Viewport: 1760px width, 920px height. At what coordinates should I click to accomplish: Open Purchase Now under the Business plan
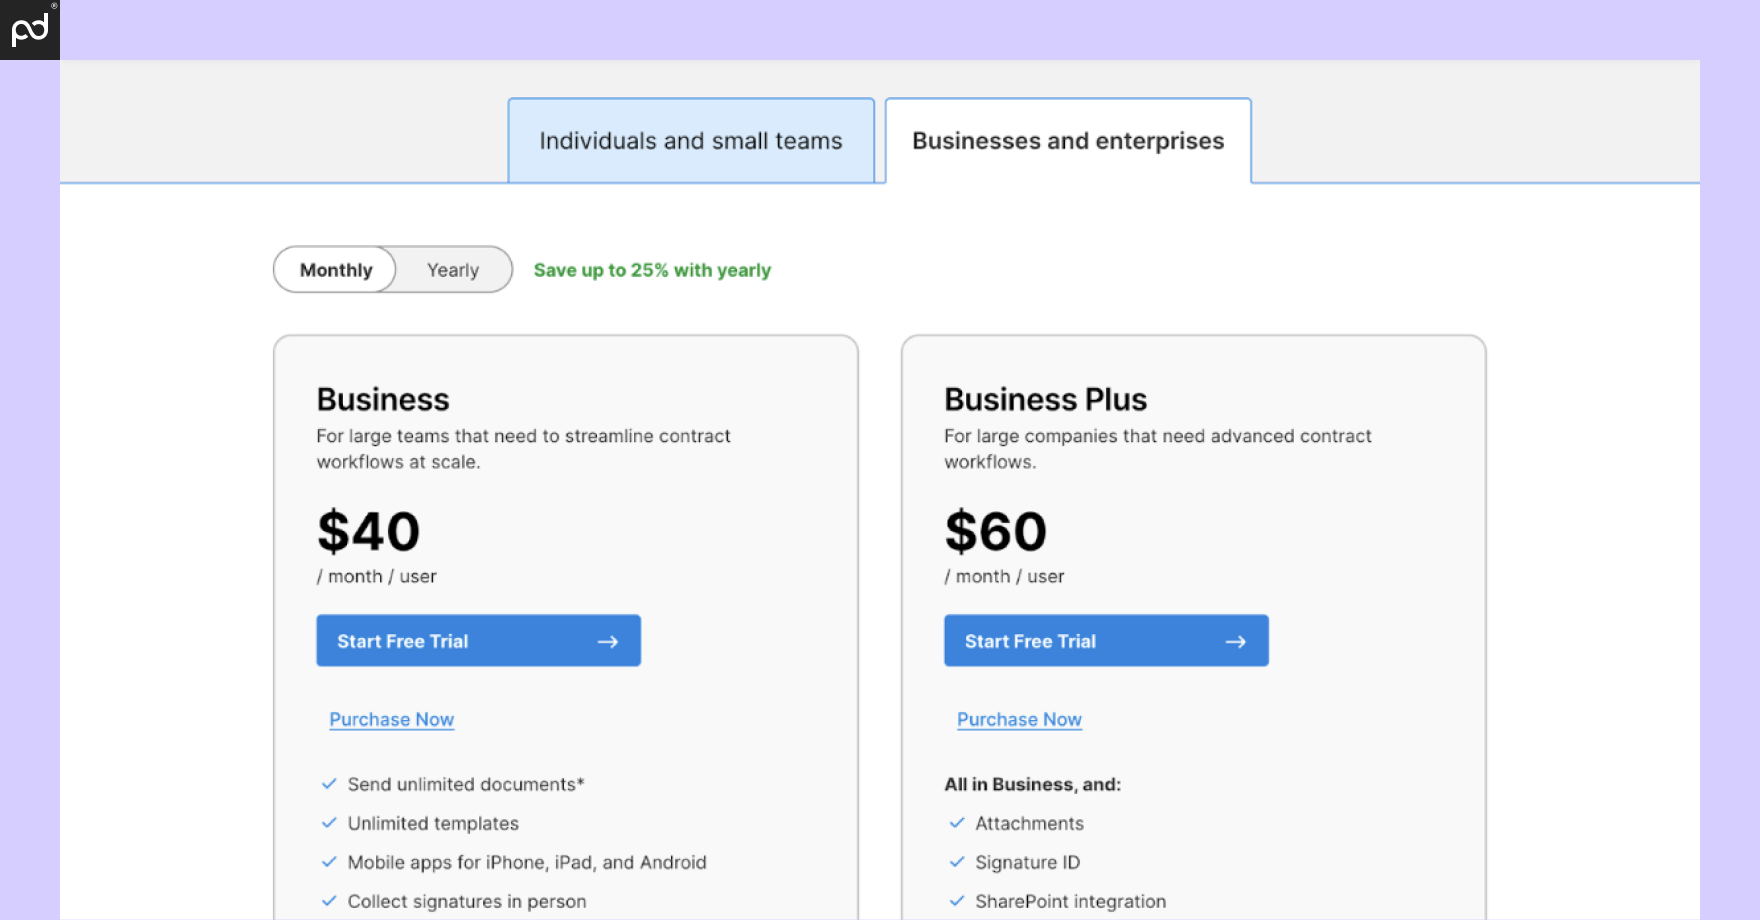391,719
